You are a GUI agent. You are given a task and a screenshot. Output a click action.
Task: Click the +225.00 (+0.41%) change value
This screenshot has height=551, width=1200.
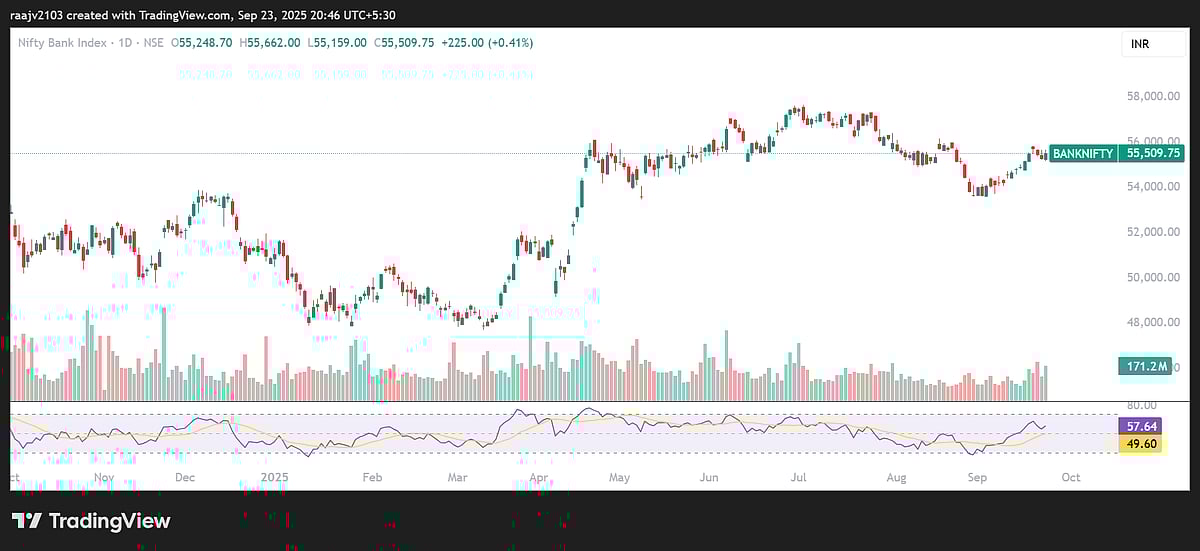pyautogui.click(x=487, y=43)
